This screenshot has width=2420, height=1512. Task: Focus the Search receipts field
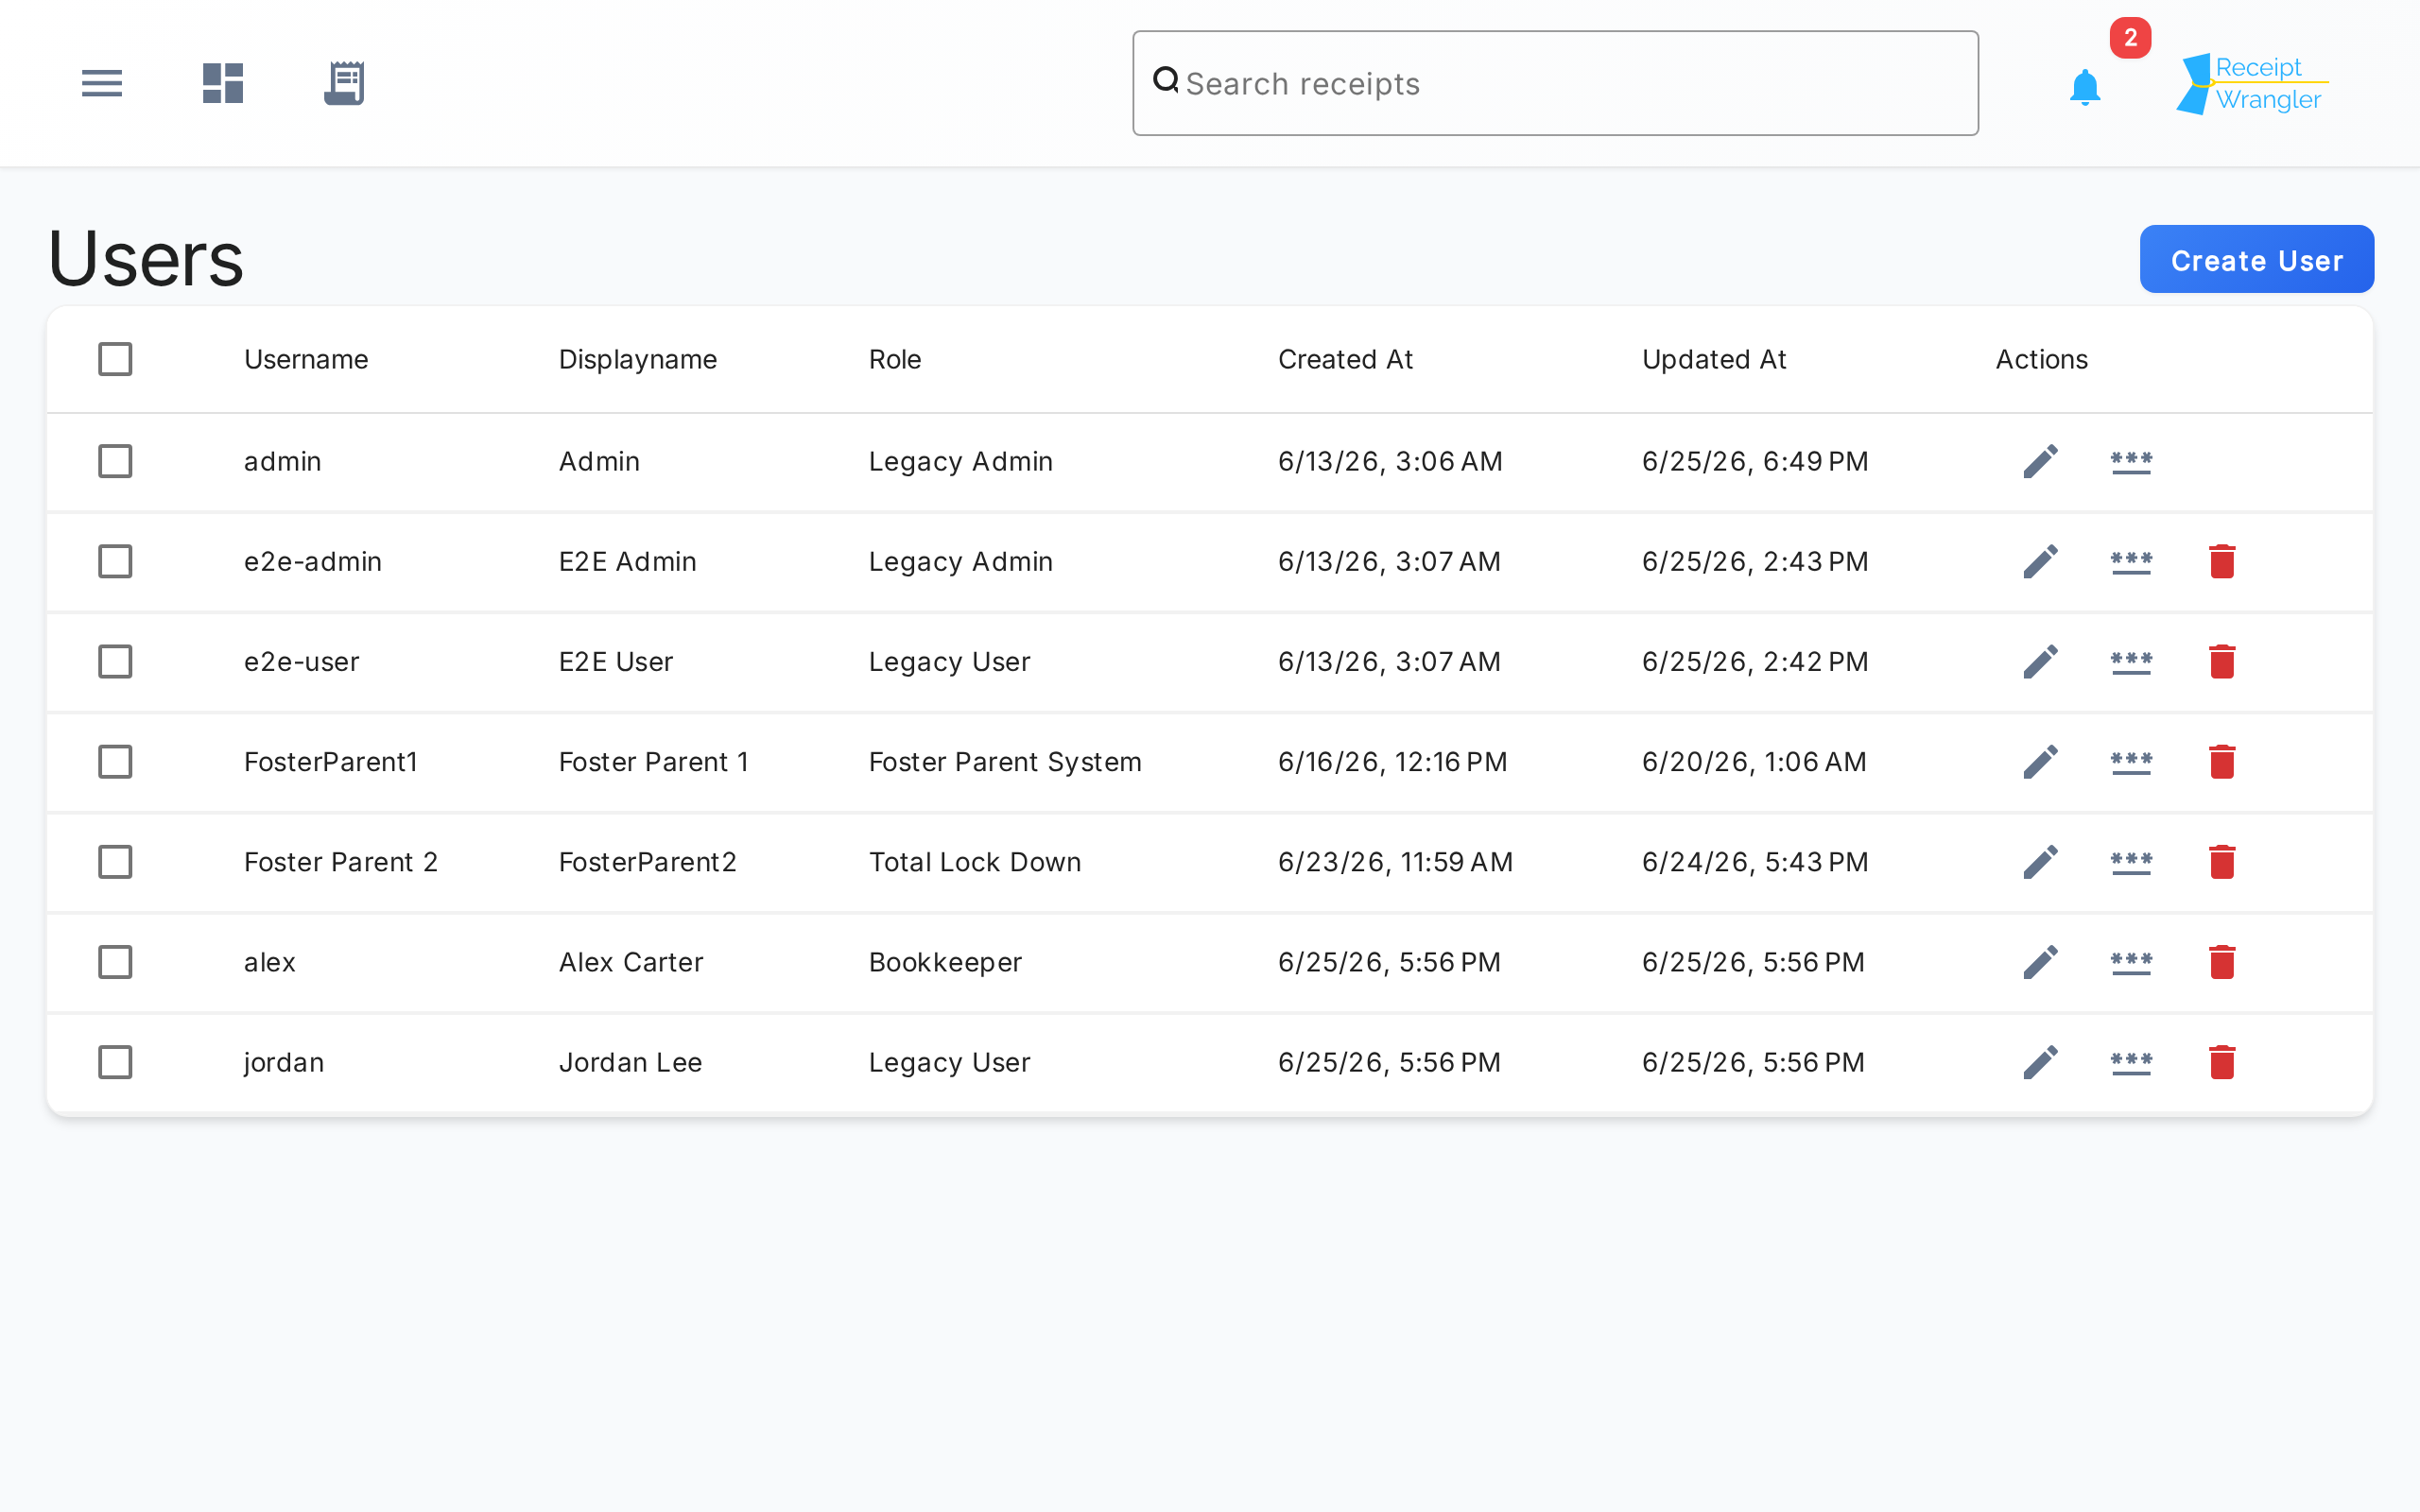pyautogui.click(x=1555, y=83)
